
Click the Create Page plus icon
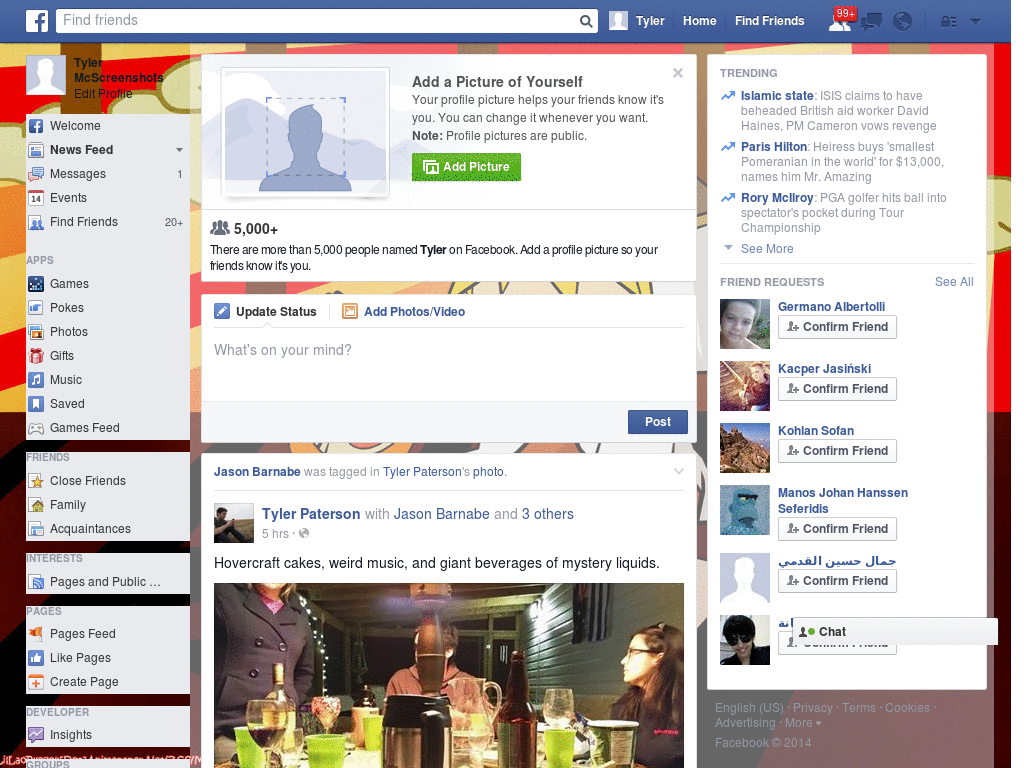pyautogui.click(x=36, y=682)
